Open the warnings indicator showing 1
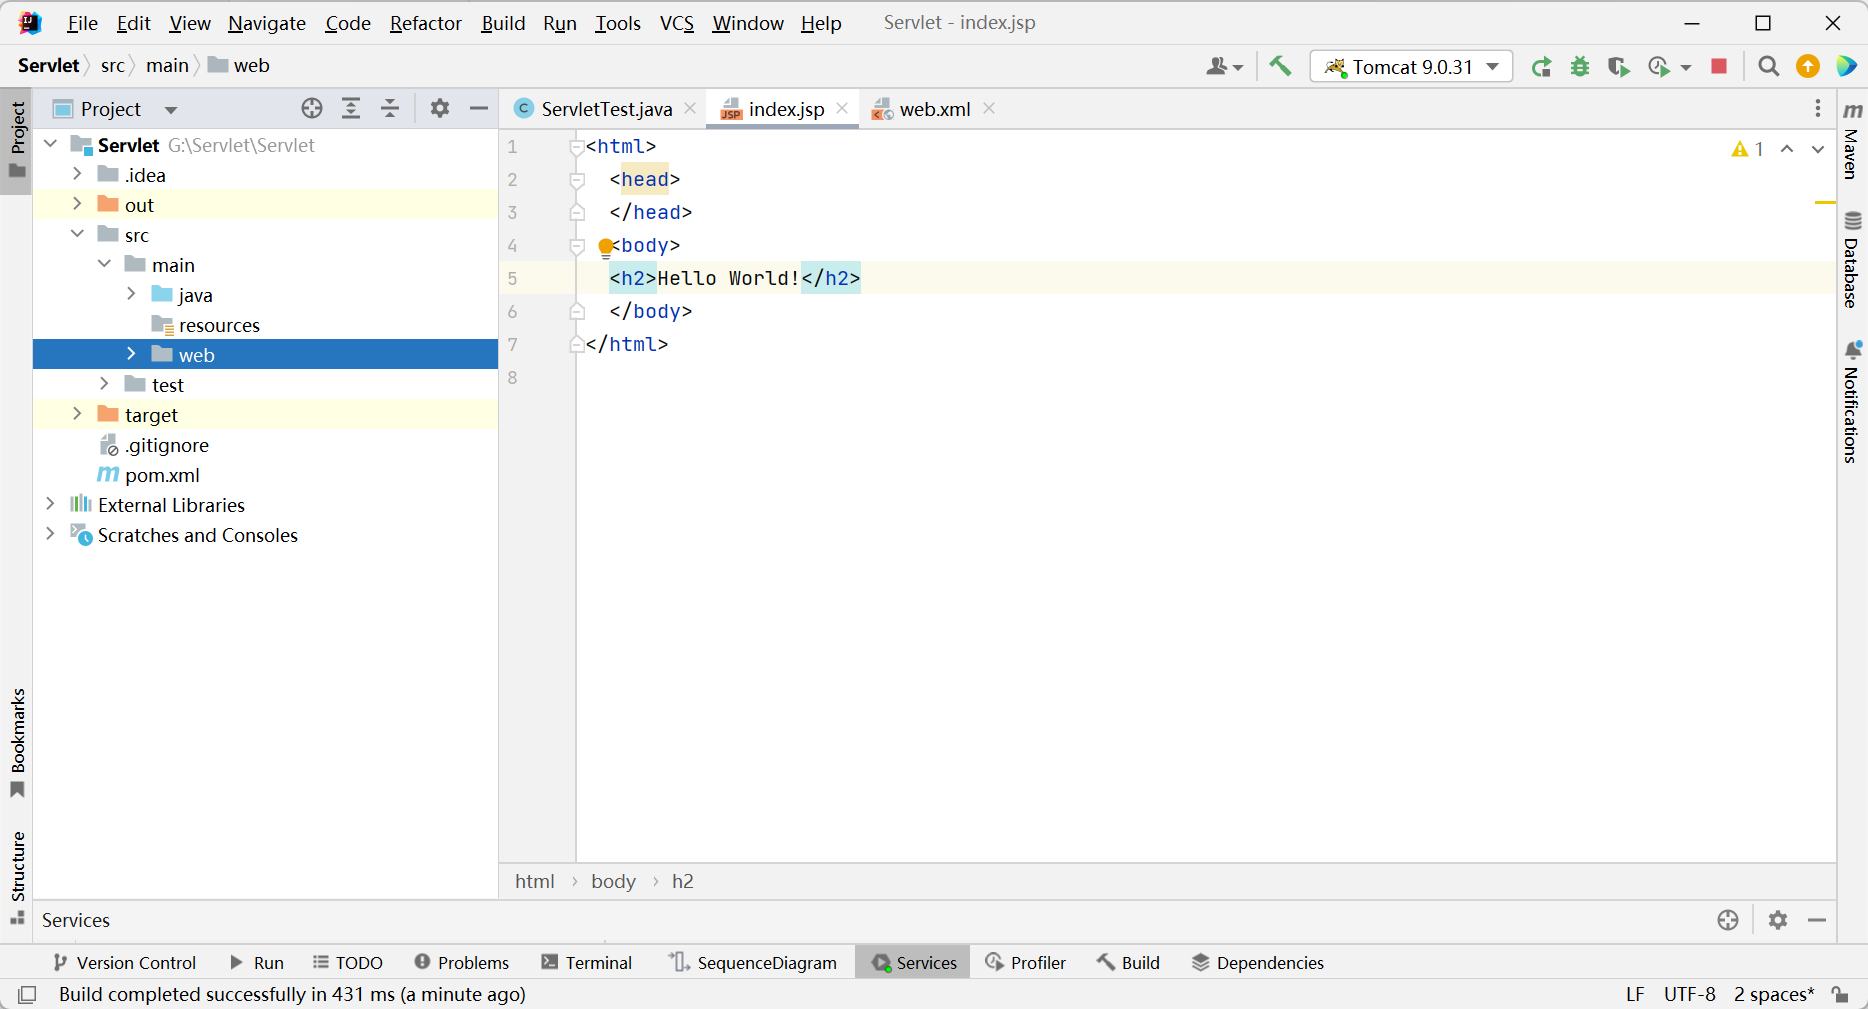Image resolution: width=1868 pixels, height=1009 pixels. [1747, 149]
